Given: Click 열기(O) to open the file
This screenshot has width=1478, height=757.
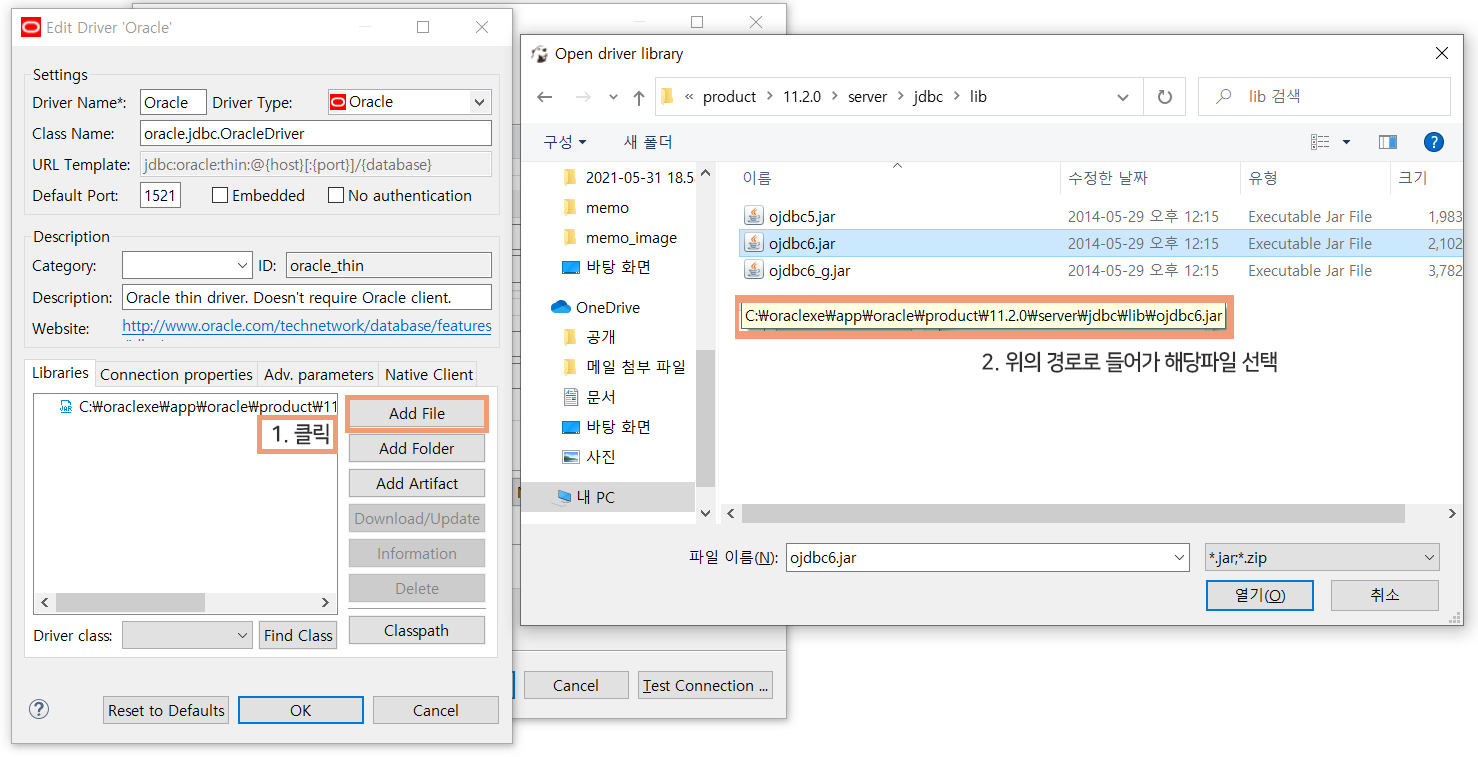Looking at the screenshot, I should tap(1260, 594).
